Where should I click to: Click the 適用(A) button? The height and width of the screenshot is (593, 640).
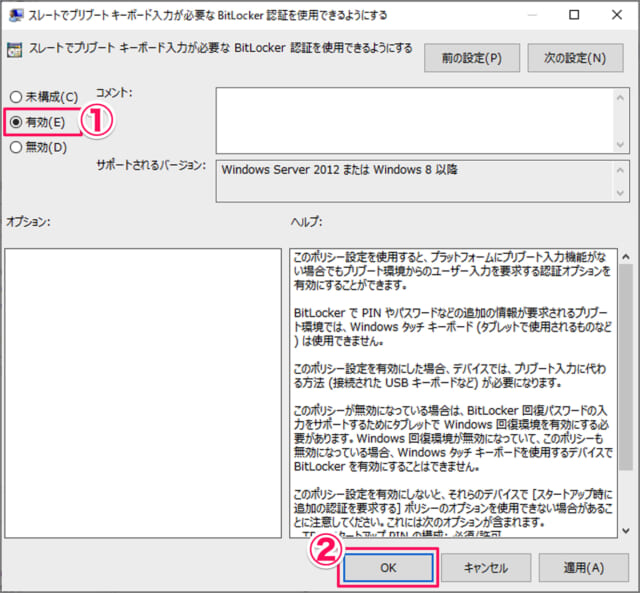[x=583, y=568]
